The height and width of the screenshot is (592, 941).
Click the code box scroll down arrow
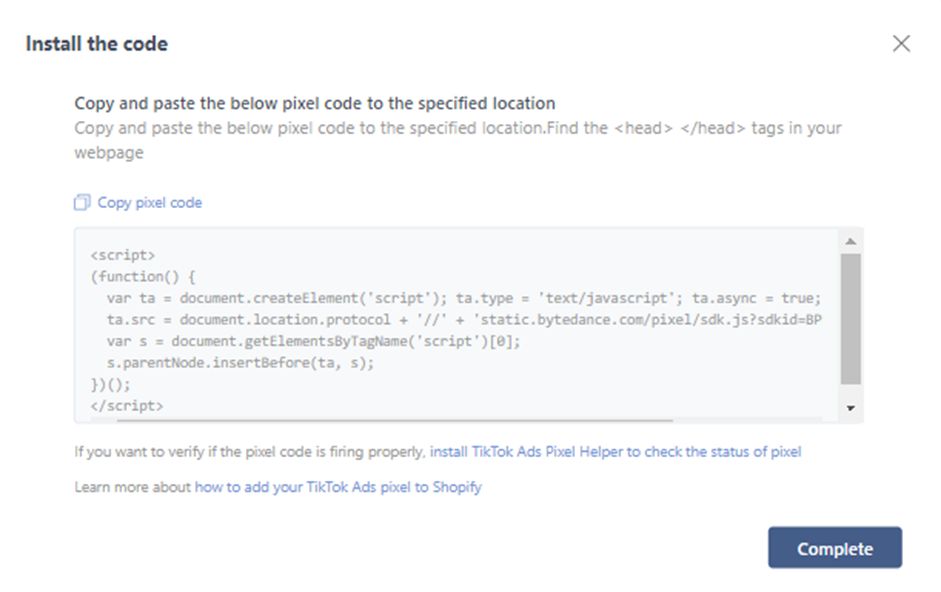click(850, 408)
